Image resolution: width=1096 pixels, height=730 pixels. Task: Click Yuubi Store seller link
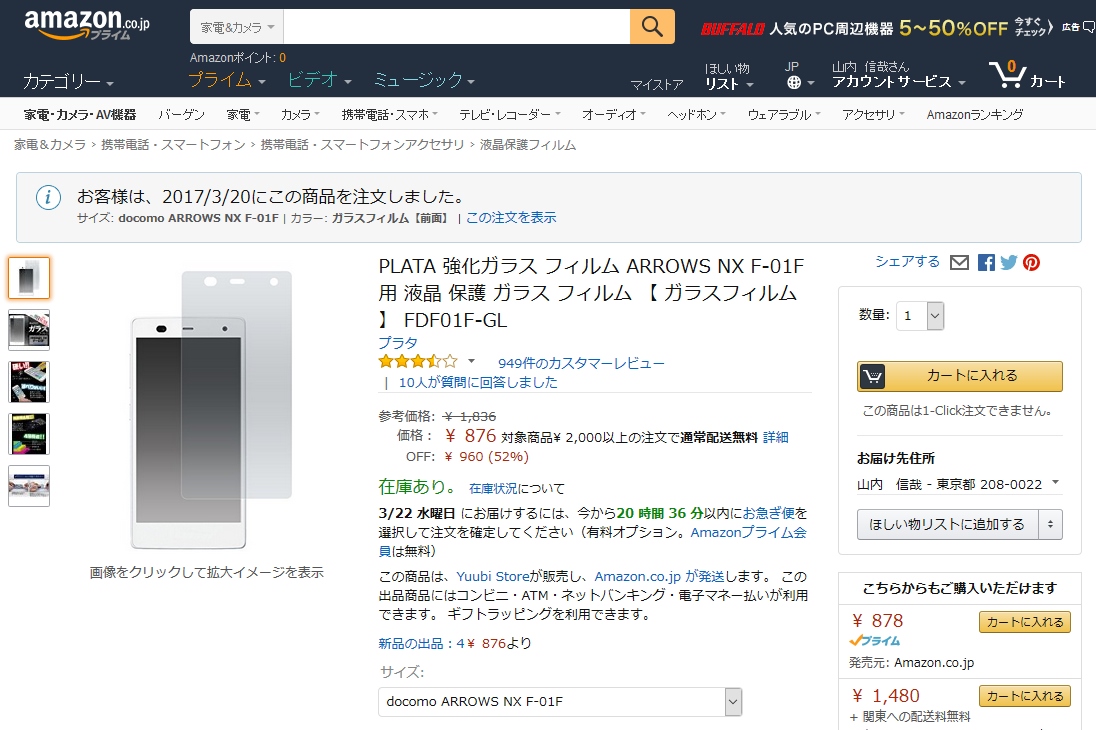pos(493,576)
